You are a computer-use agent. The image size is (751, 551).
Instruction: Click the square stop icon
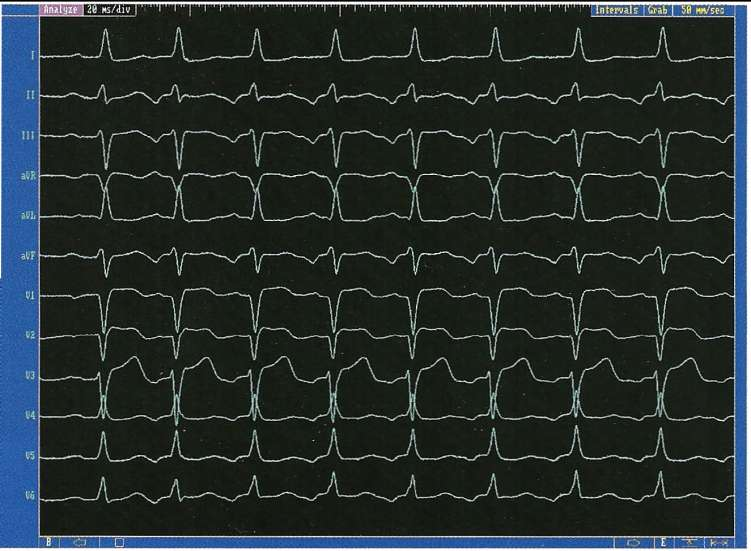click(120, 542)
